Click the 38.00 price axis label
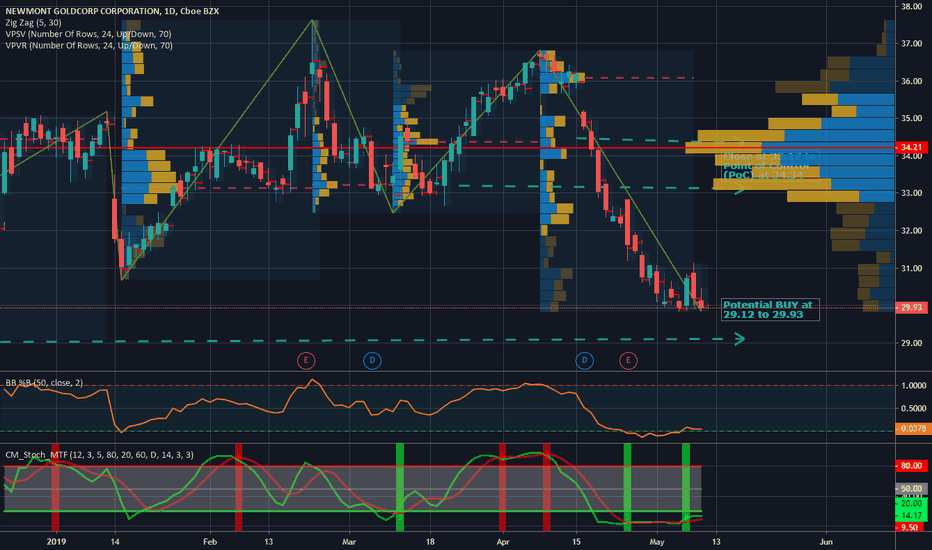The image size is (932, 550). tap(911, 7)
